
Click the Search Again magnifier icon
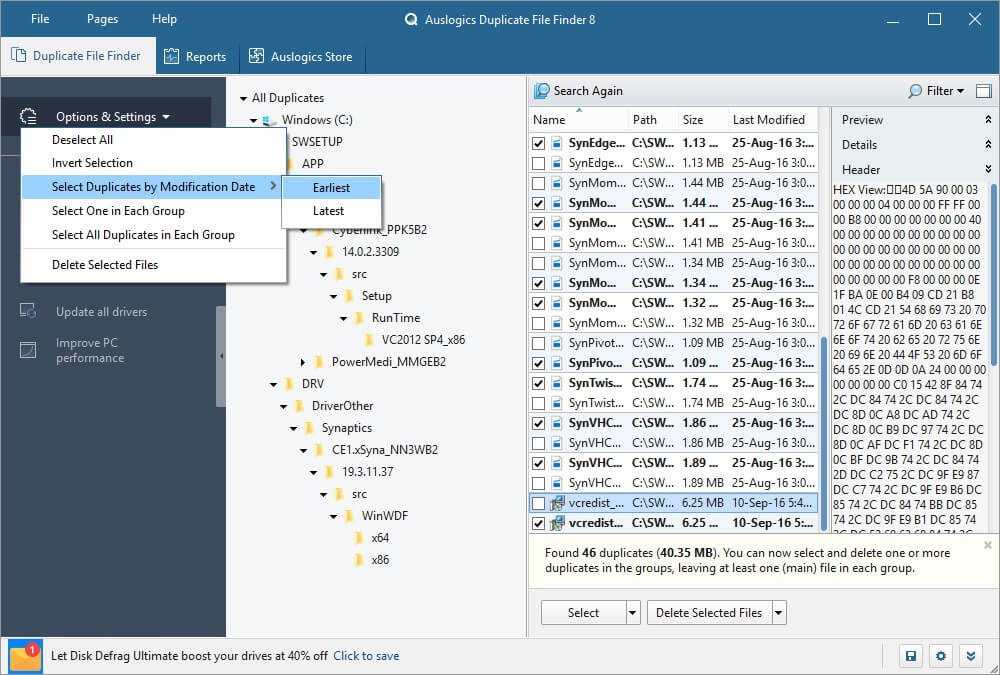[x=542, y=91]
